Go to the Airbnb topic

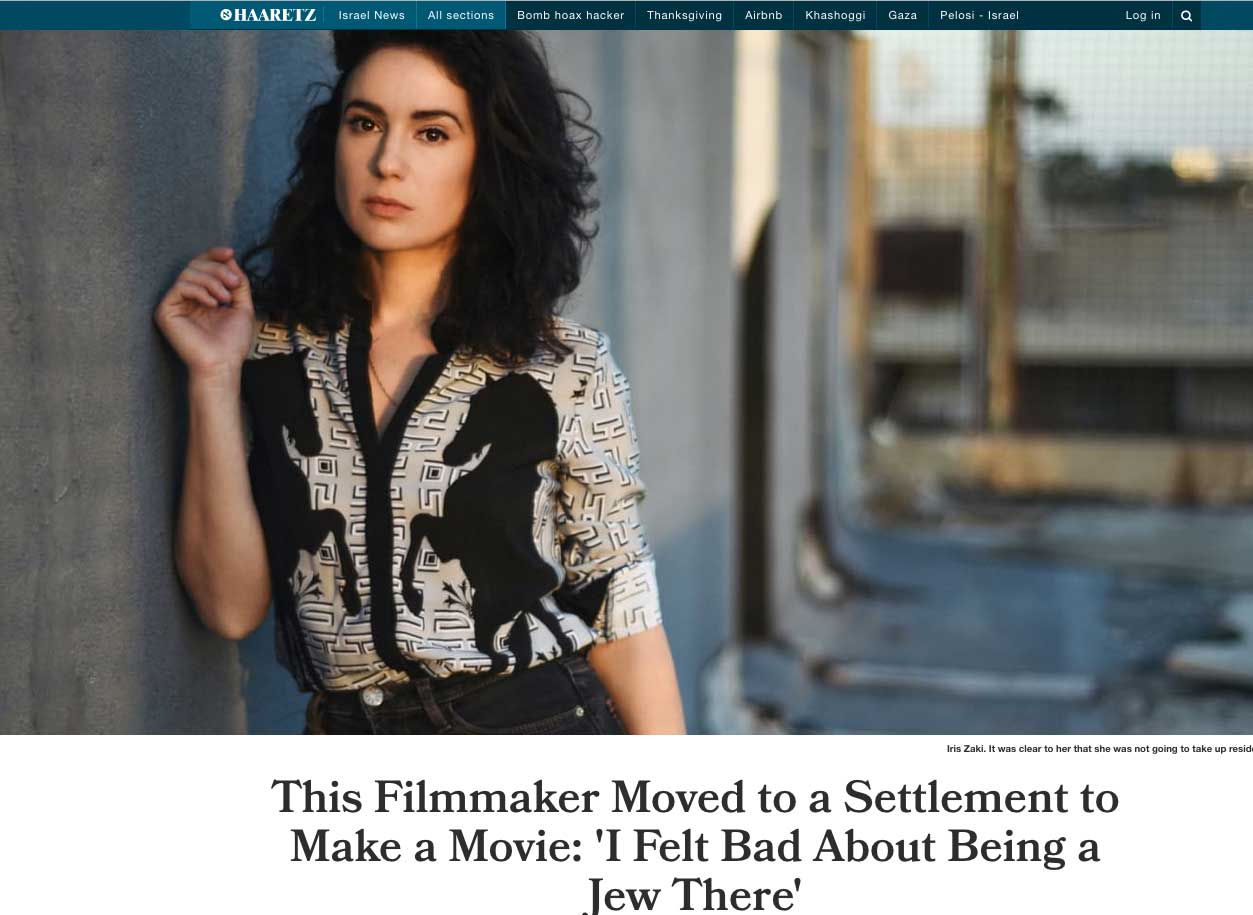point(764,15)
